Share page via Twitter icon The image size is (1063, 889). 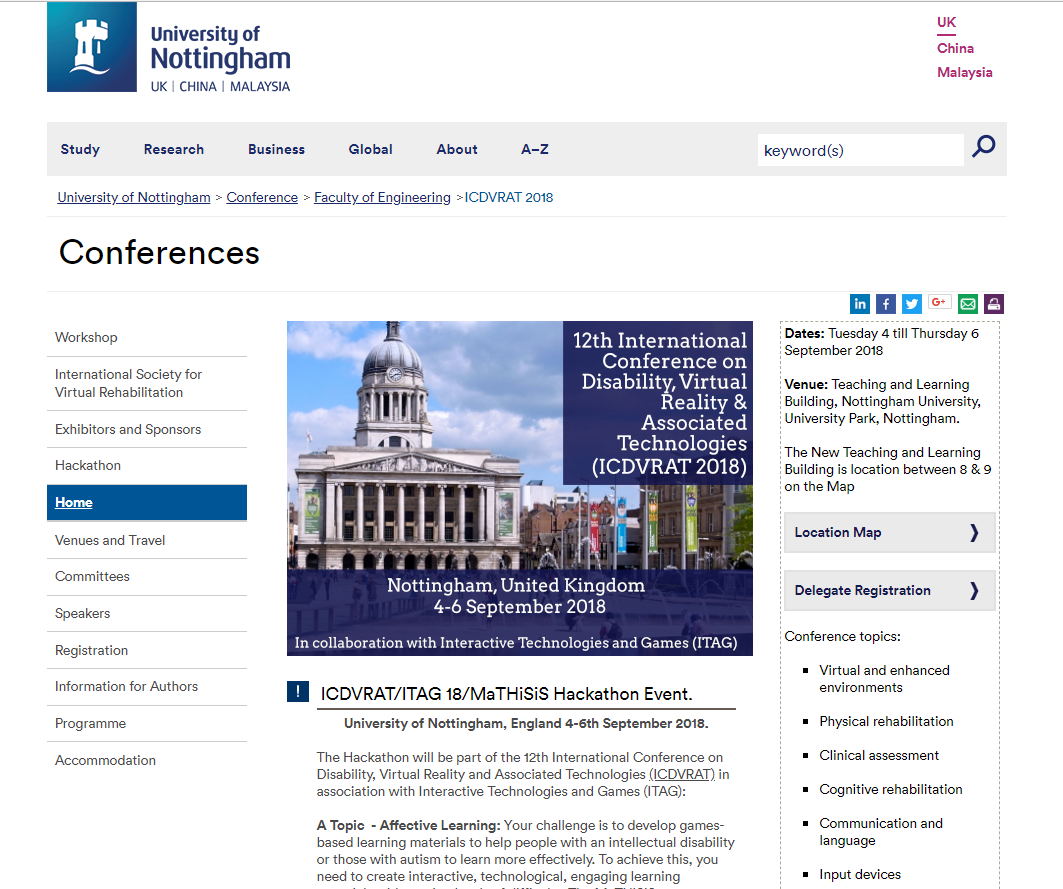click(x=912, y=304)
